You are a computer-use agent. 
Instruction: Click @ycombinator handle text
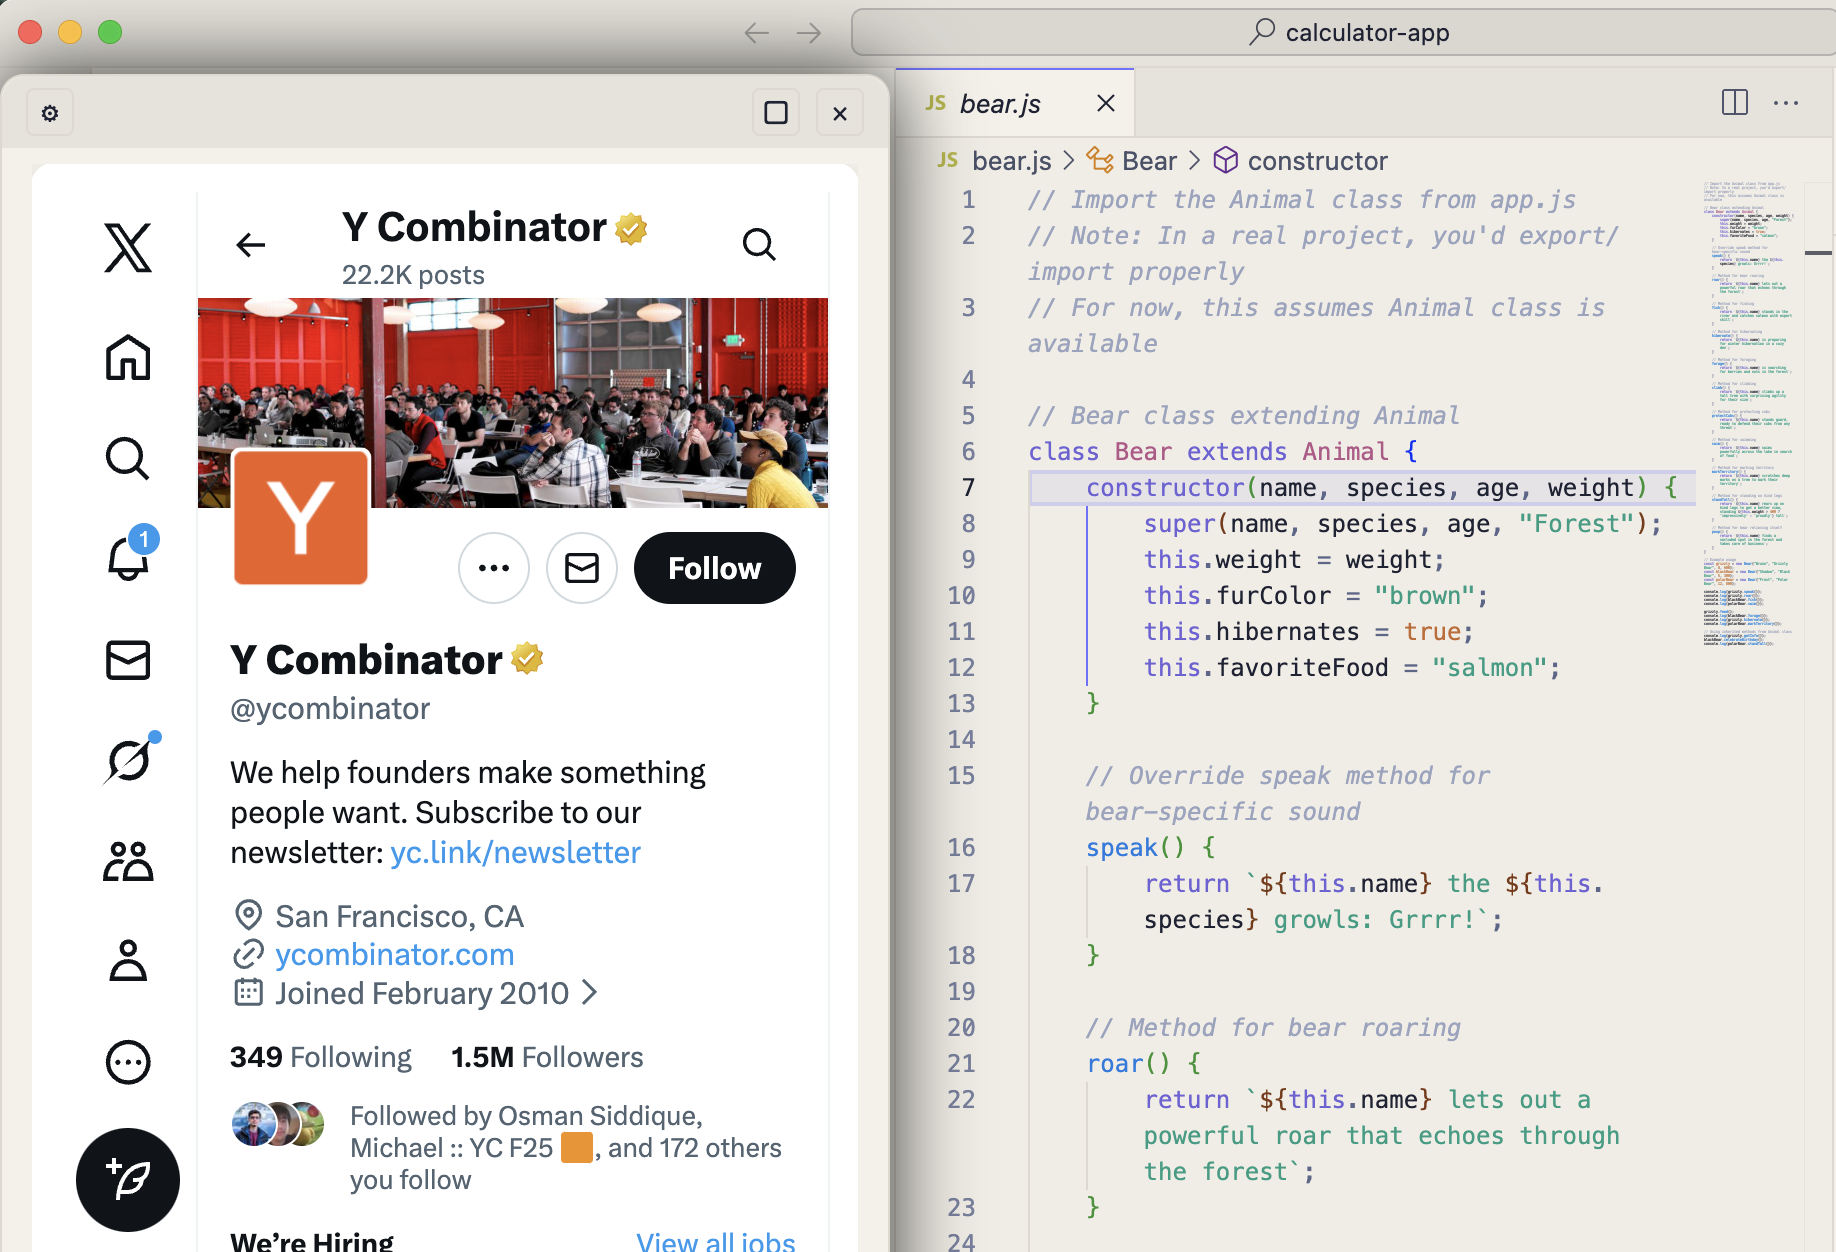[330, 709]
